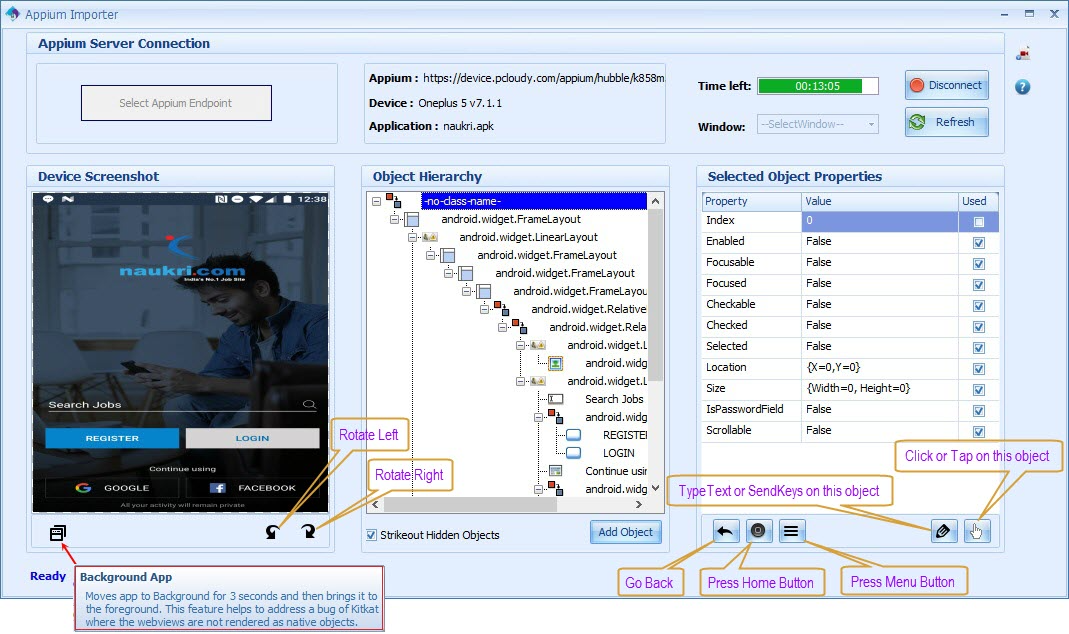
Task: Rotate the device screenshot left
Action: pos(273,532)
